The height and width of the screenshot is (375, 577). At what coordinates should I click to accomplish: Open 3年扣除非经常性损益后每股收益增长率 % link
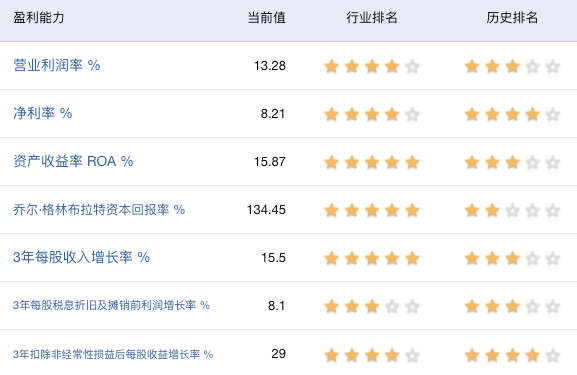click(x=113, y=354)
